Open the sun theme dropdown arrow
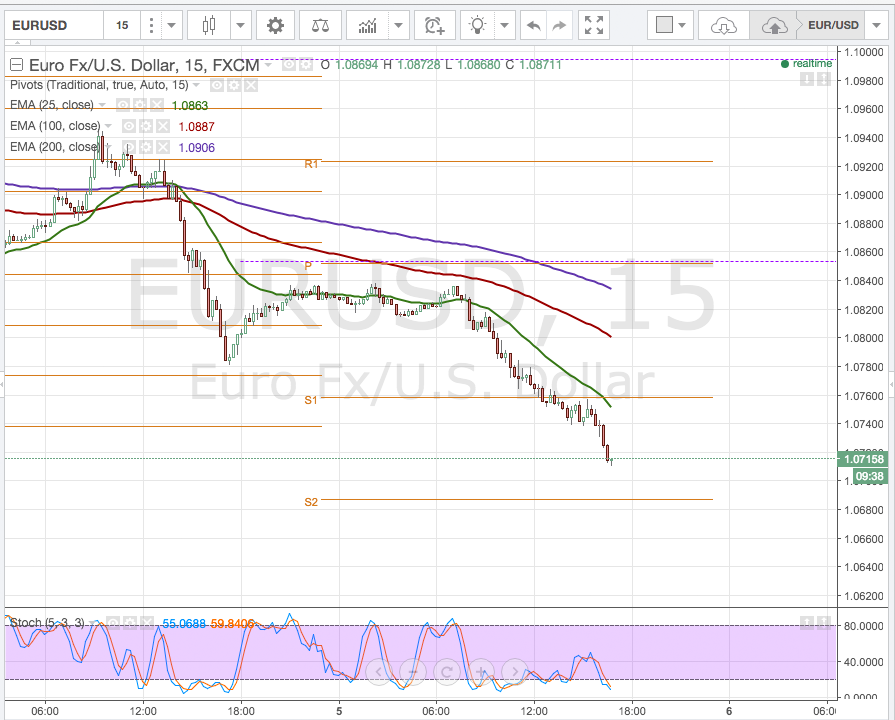 (505, 25)
